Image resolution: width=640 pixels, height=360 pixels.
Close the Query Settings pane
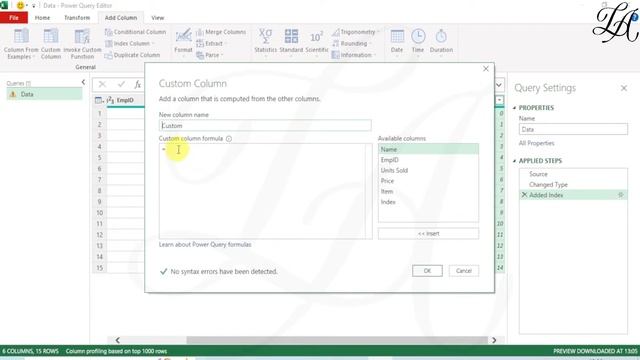click(624, 88)
